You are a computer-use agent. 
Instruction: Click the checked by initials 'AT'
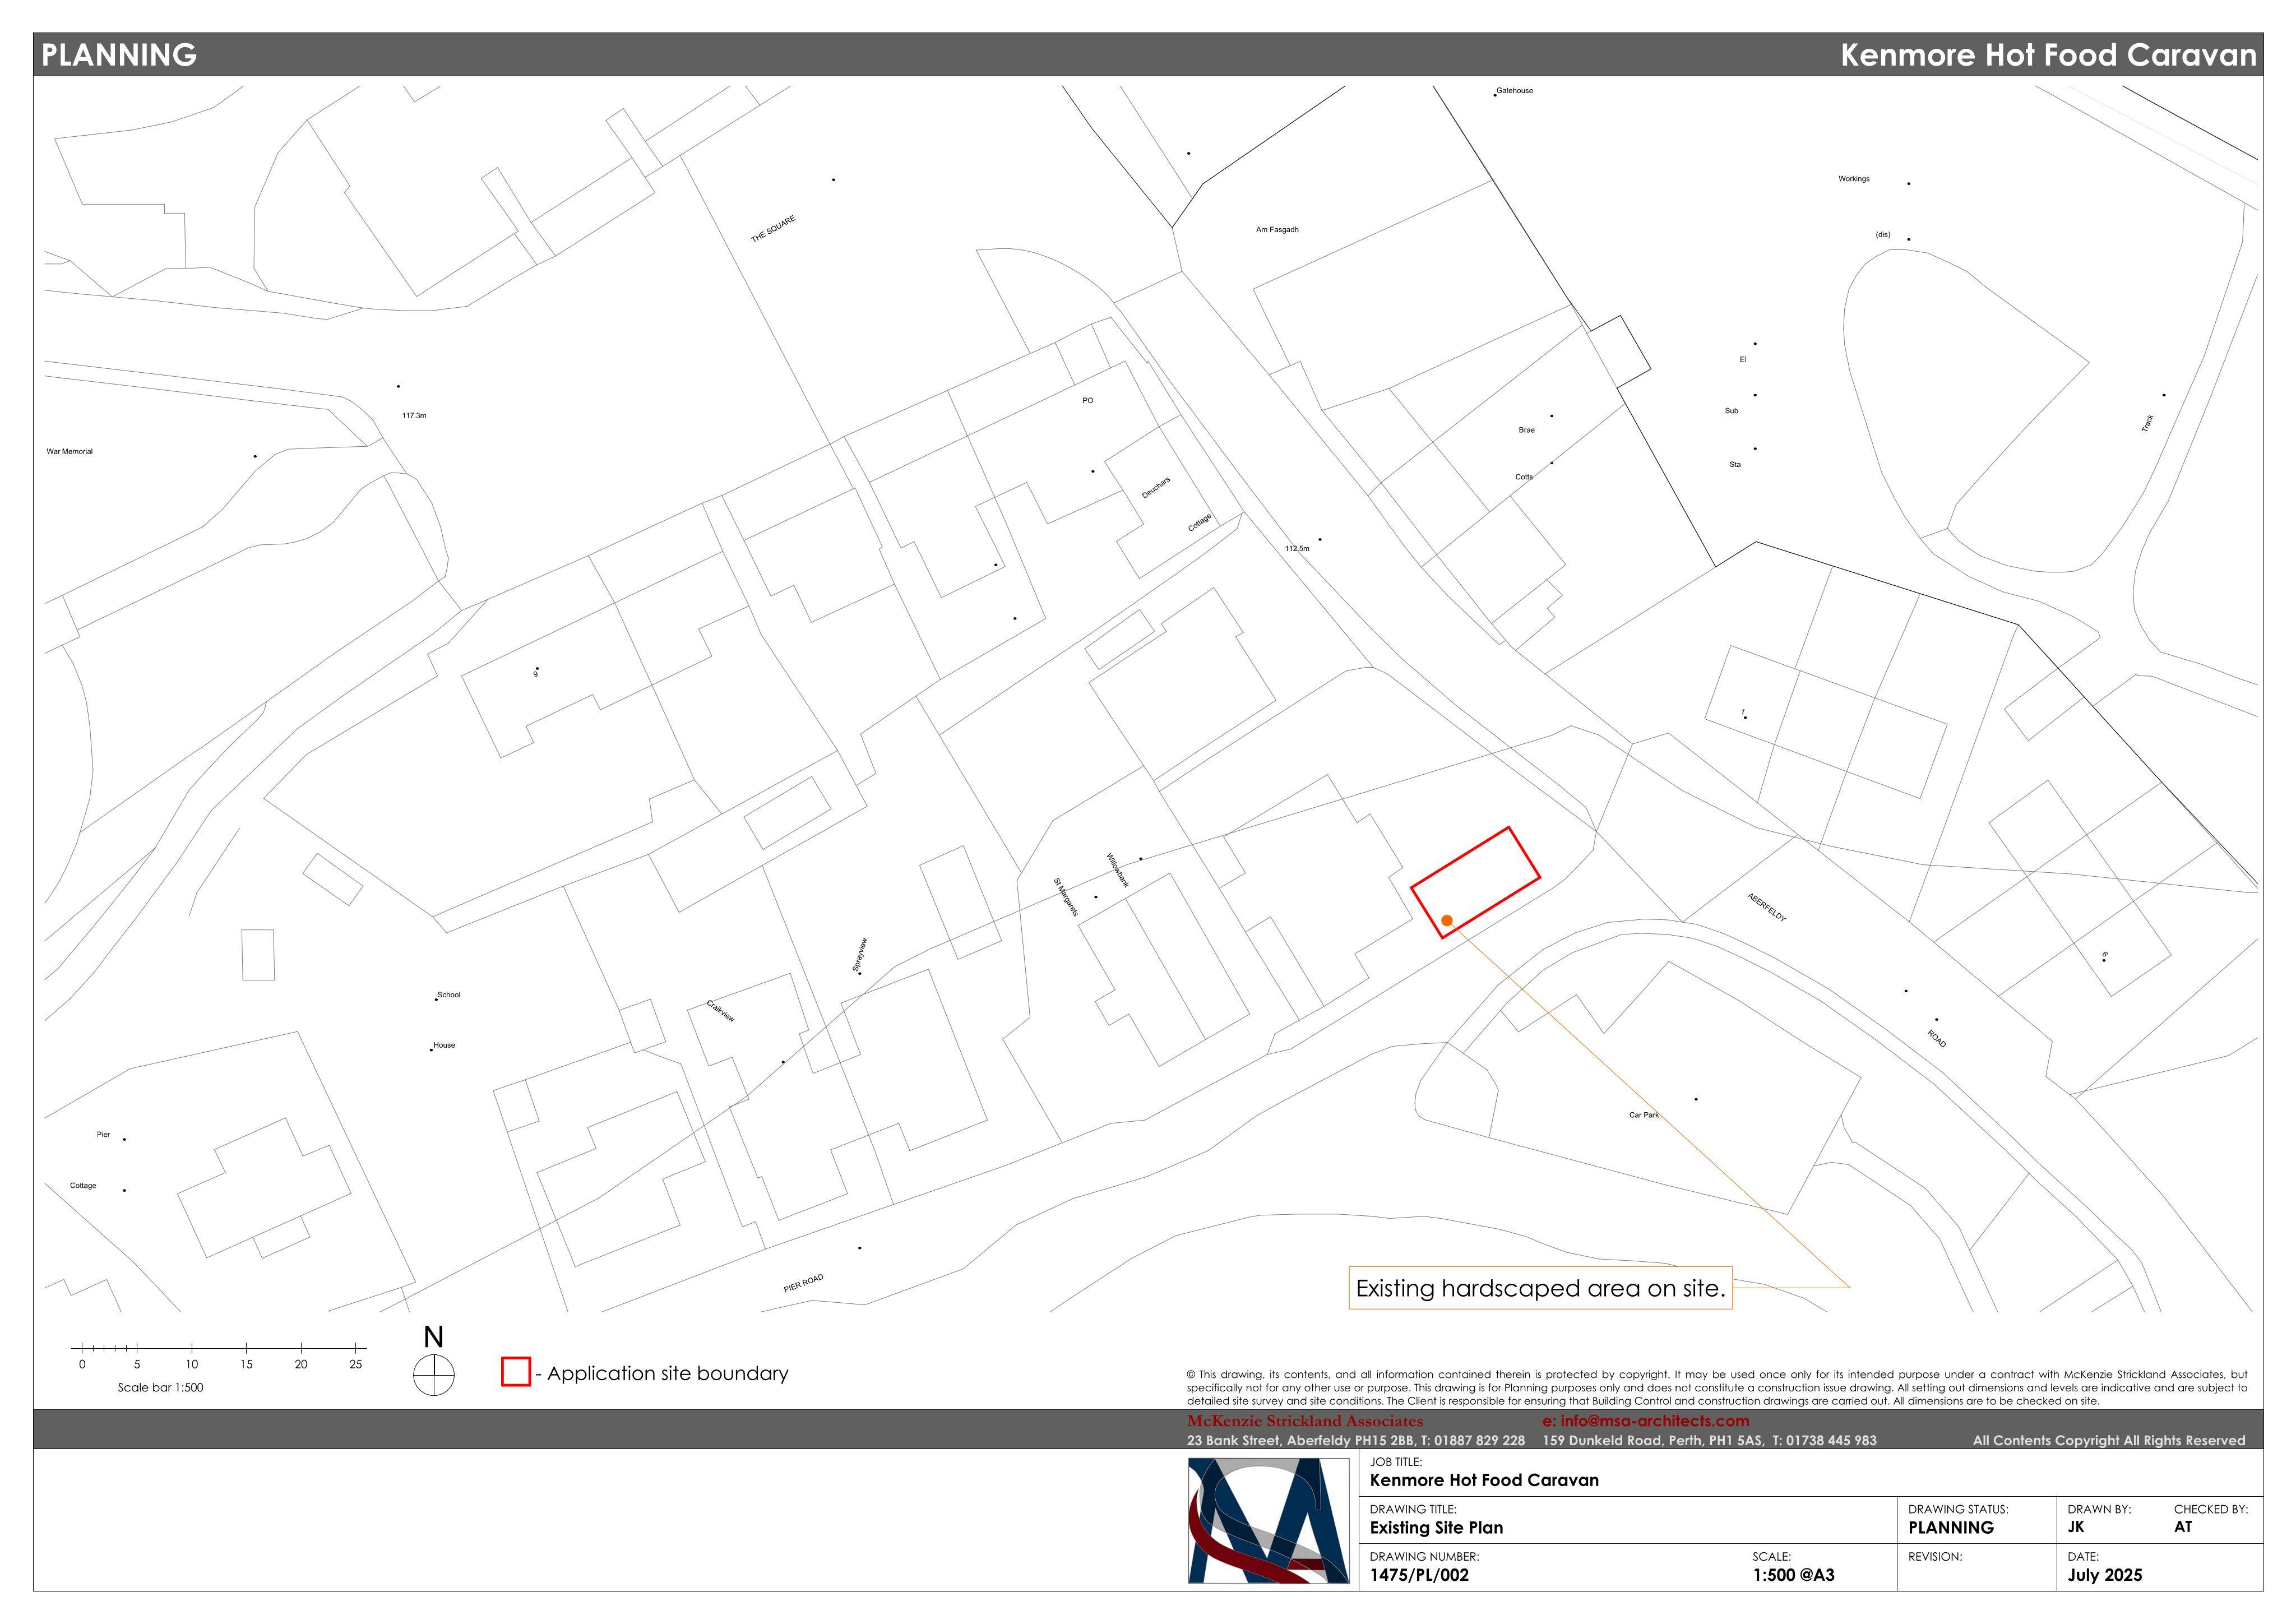click(x=2182, y=1528)
